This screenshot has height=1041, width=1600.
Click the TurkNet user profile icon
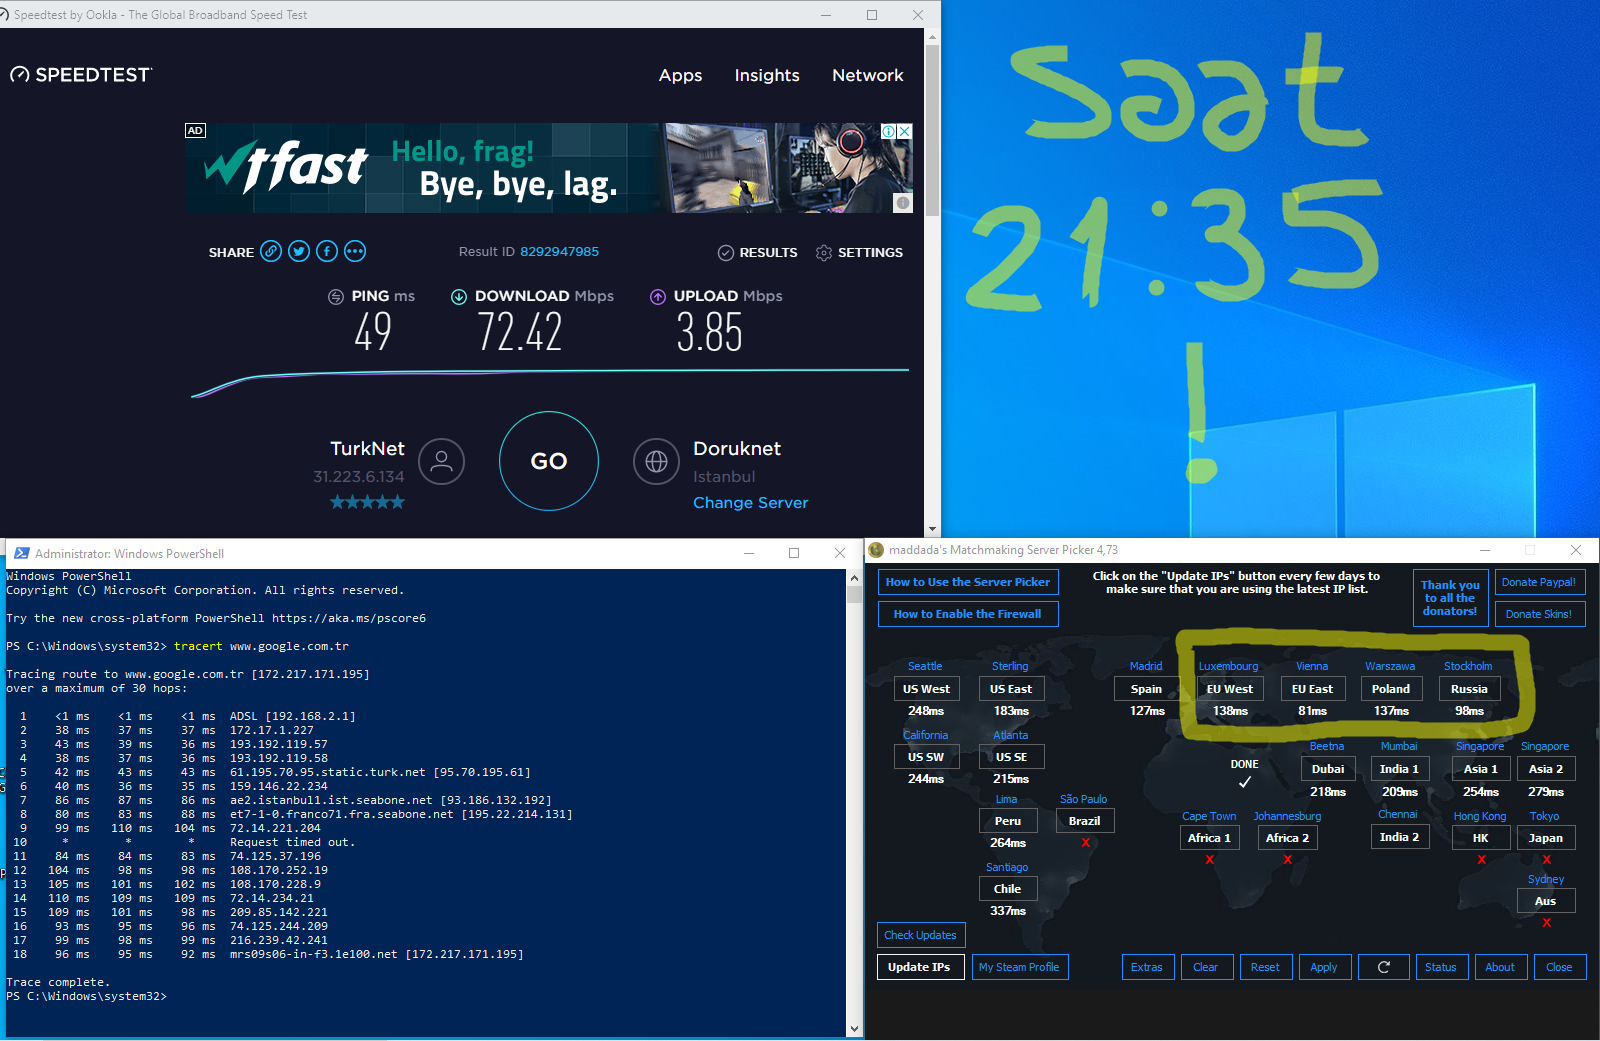click(x=442, y=461)
